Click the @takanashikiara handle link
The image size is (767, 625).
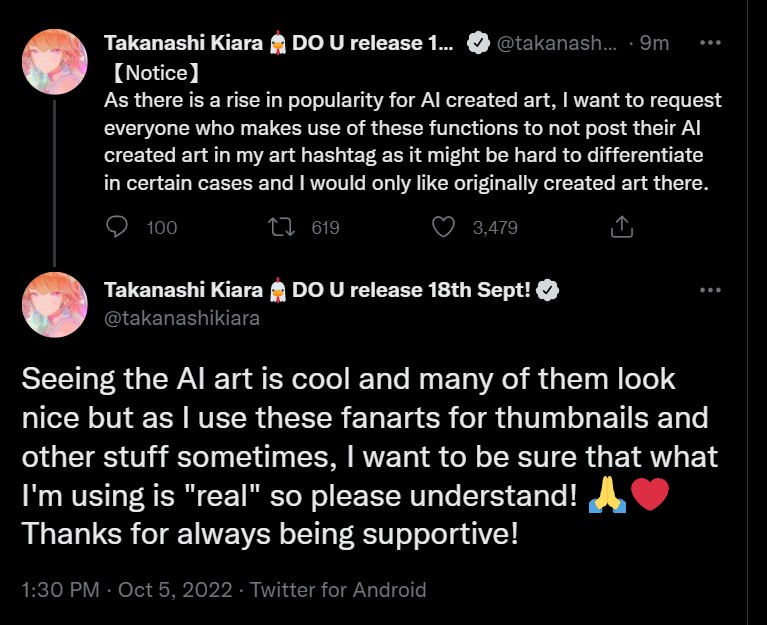(181, 318)
